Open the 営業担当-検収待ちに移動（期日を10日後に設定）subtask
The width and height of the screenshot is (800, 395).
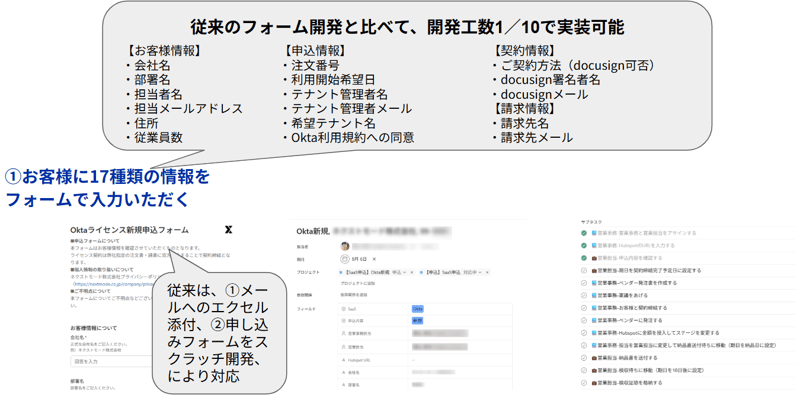click(x=650, y=371)
